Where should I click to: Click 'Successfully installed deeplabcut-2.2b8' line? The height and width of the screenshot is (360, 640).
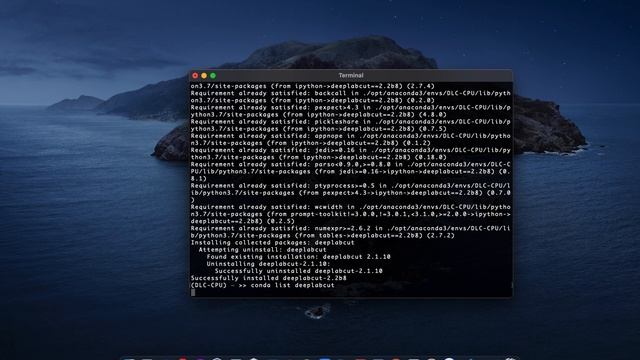[x=269, y=278]
